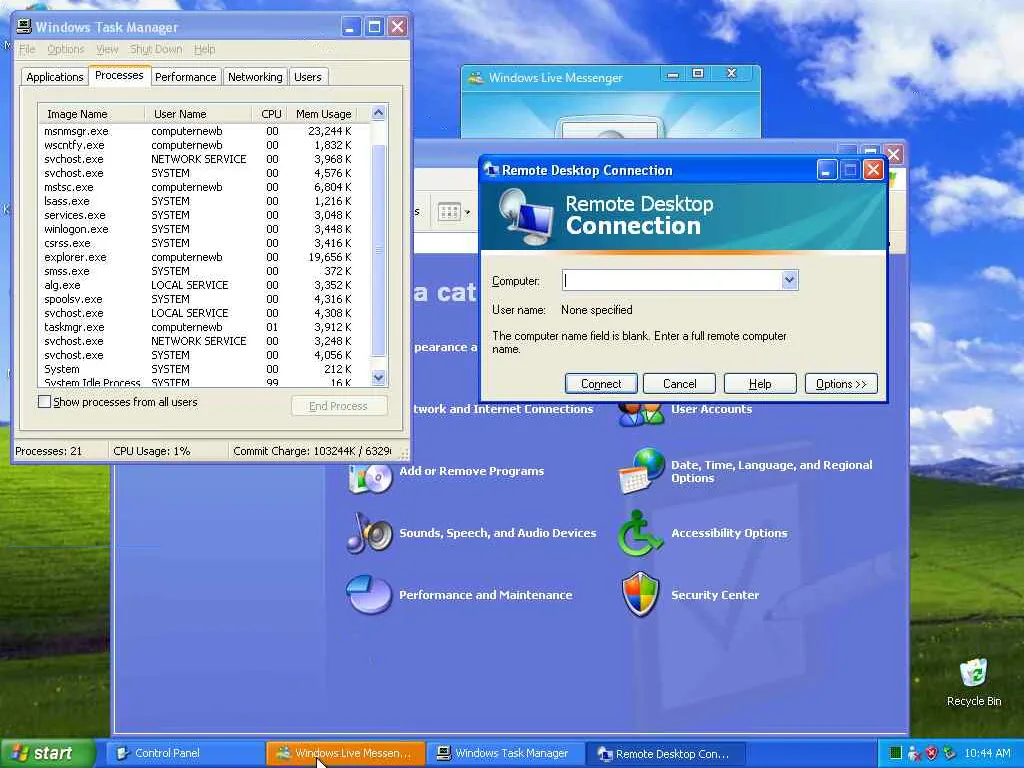Switch to the Networking tab
Screen dimensions: 1024x768
255,77
